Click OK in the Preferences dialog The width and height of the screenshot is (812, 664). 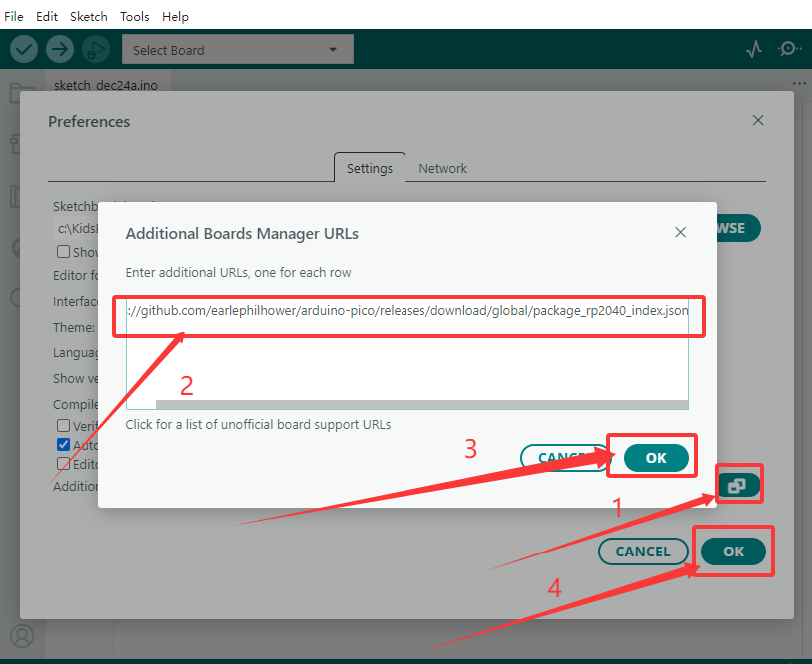(733, 552)
